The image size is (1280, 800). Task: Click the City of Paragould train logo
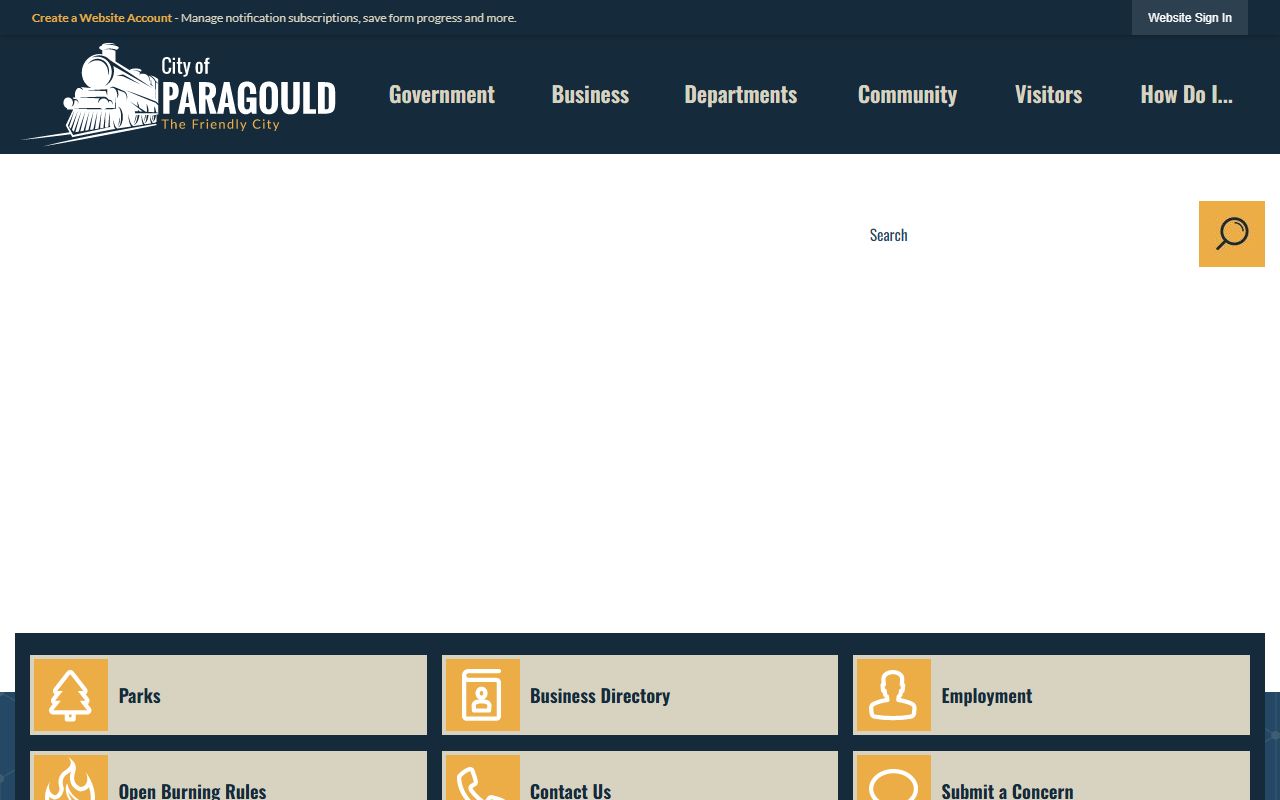click(179, 94)
